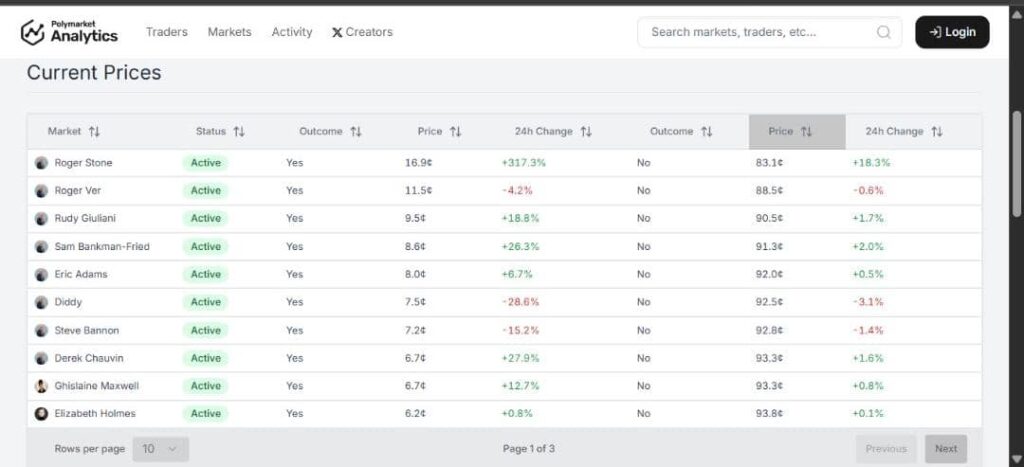Open the Eric Adams market
The image size is (1024, 467).
coord(81,274)
